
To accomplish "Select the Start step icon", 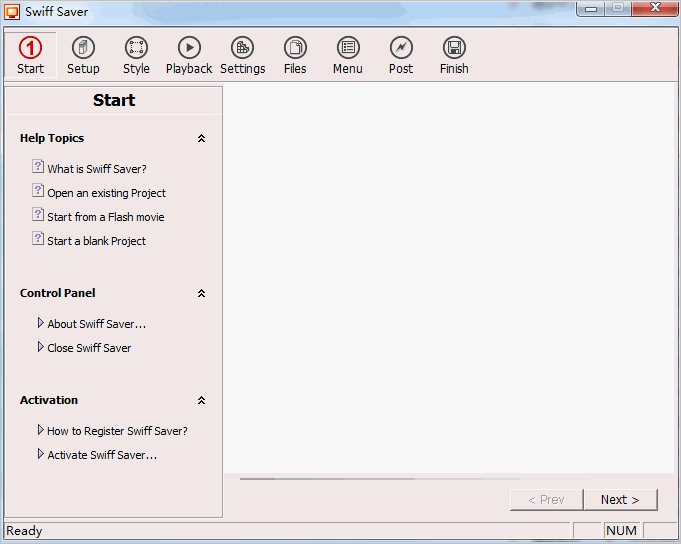I will tap(30, 48).
